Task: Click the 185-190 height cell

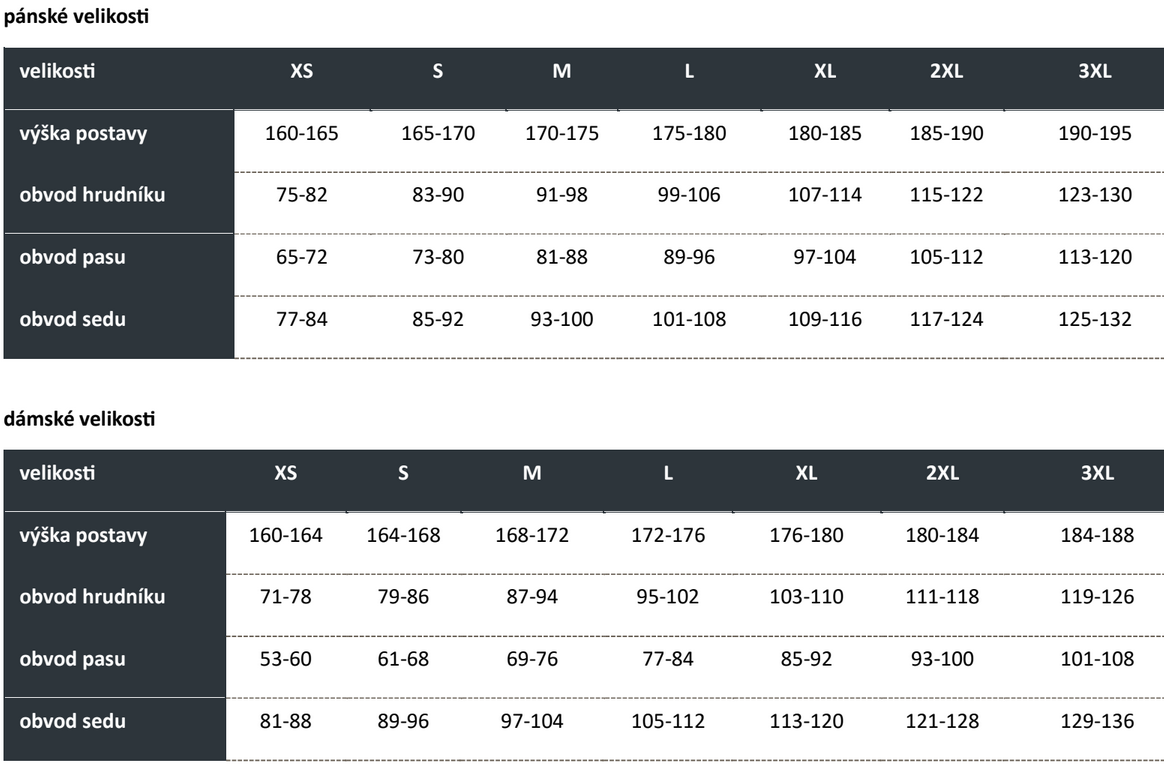Action: pos(946,134)
